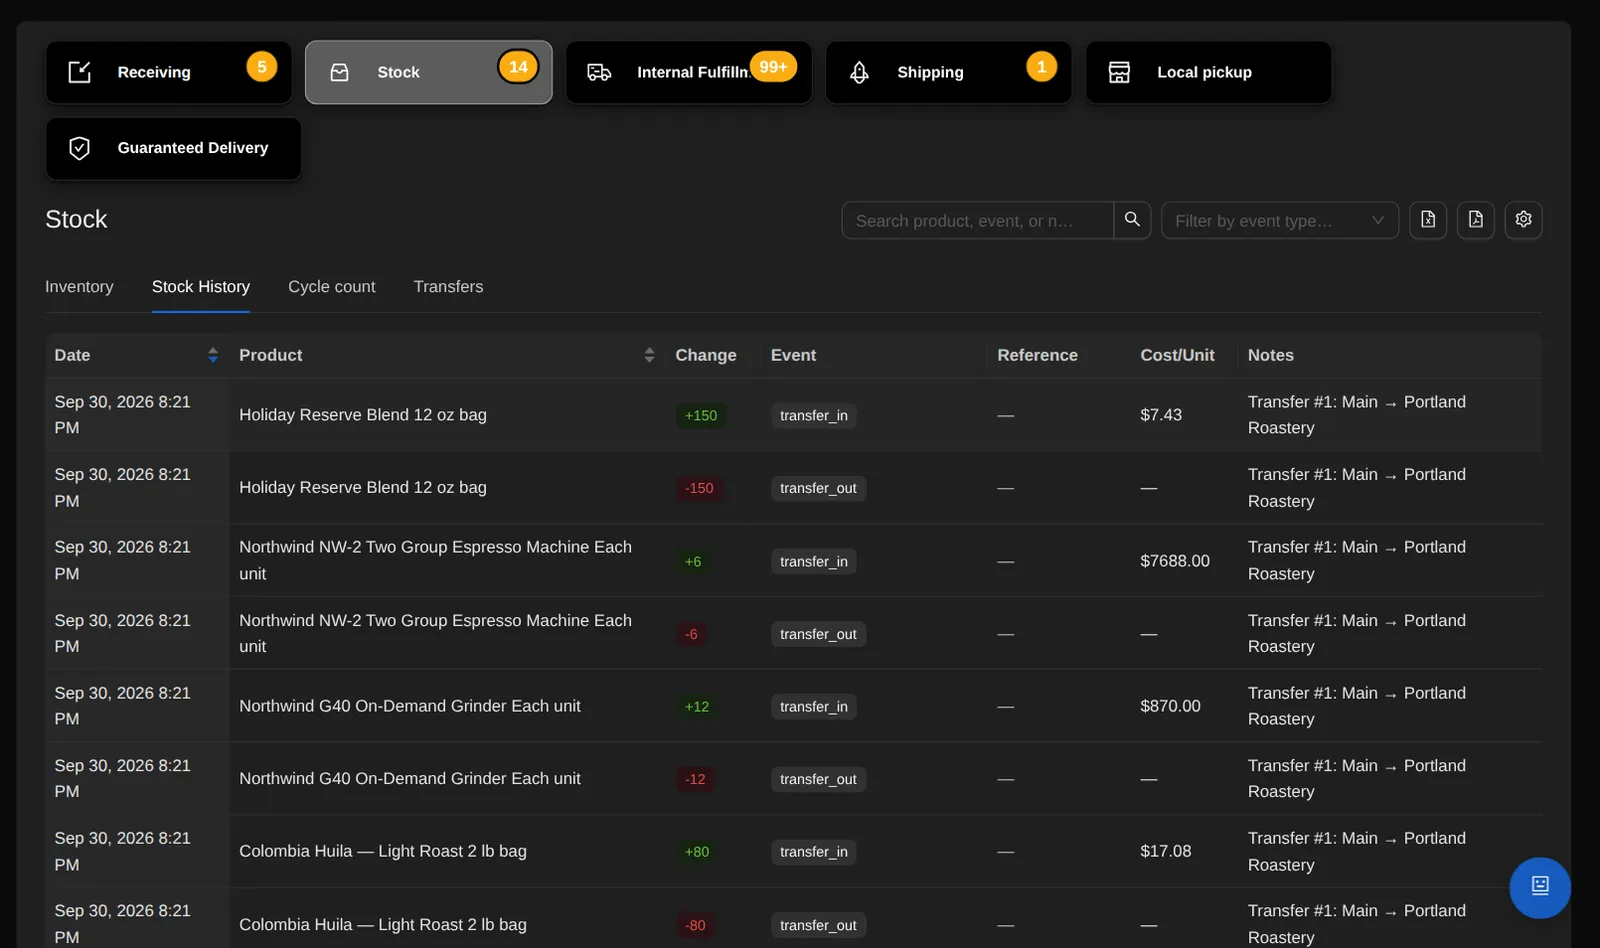
Task: Open the Cycle count tab
Action: pos(332,287)
